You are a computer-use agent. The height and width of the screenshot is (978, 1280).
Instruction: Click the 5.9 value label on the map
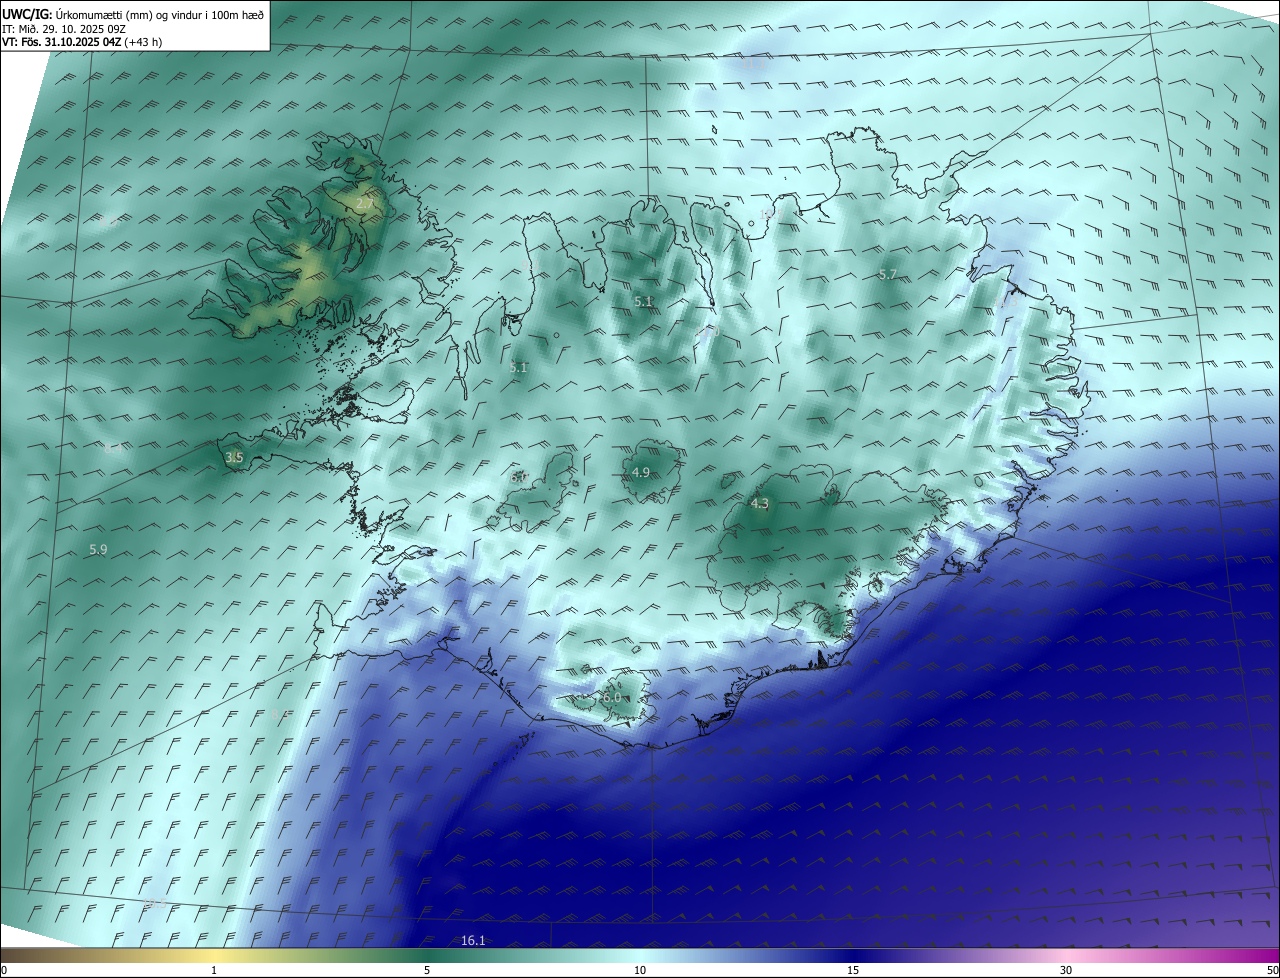click(x=98, y=549)
